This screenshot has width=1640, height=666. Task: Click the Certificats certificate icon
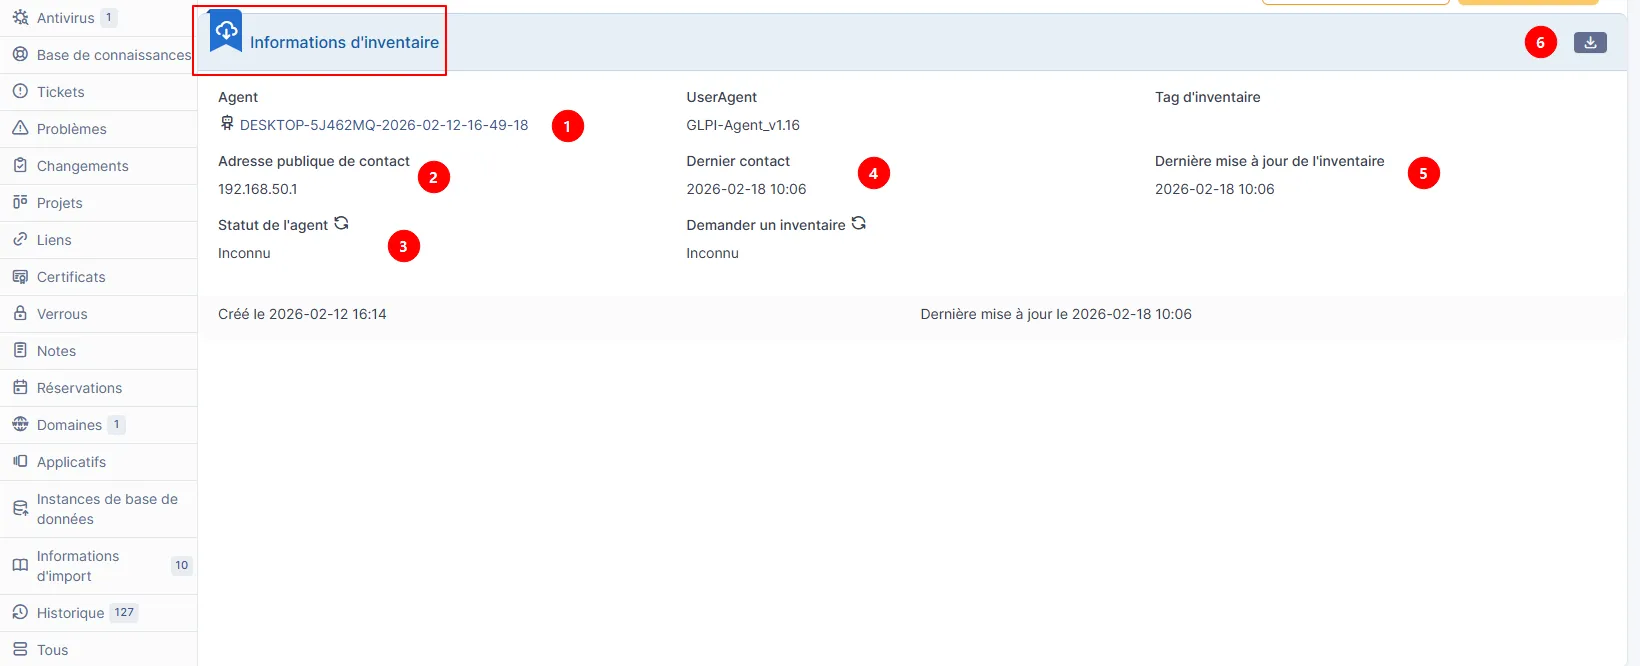pyautogui.click(x=20, y=277)
